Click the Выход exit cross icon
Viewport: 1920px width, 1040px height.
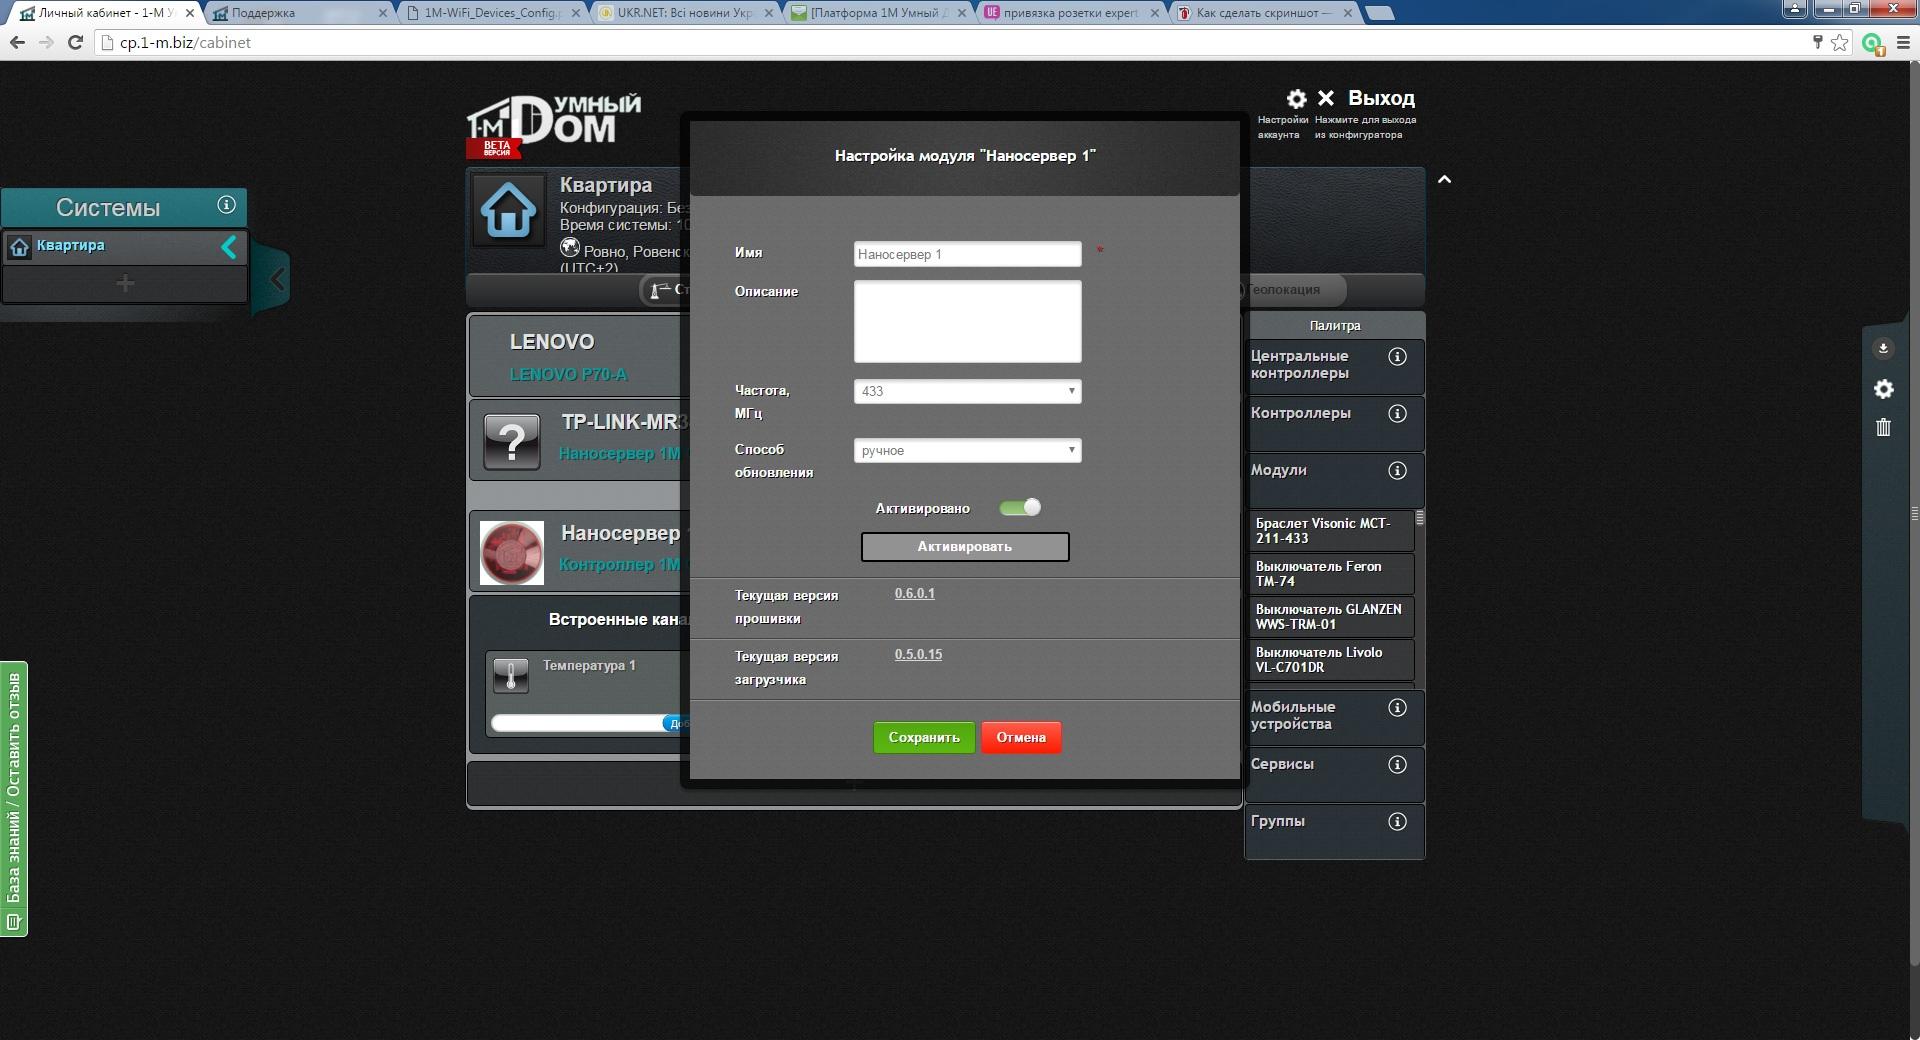coord(1326,98)
